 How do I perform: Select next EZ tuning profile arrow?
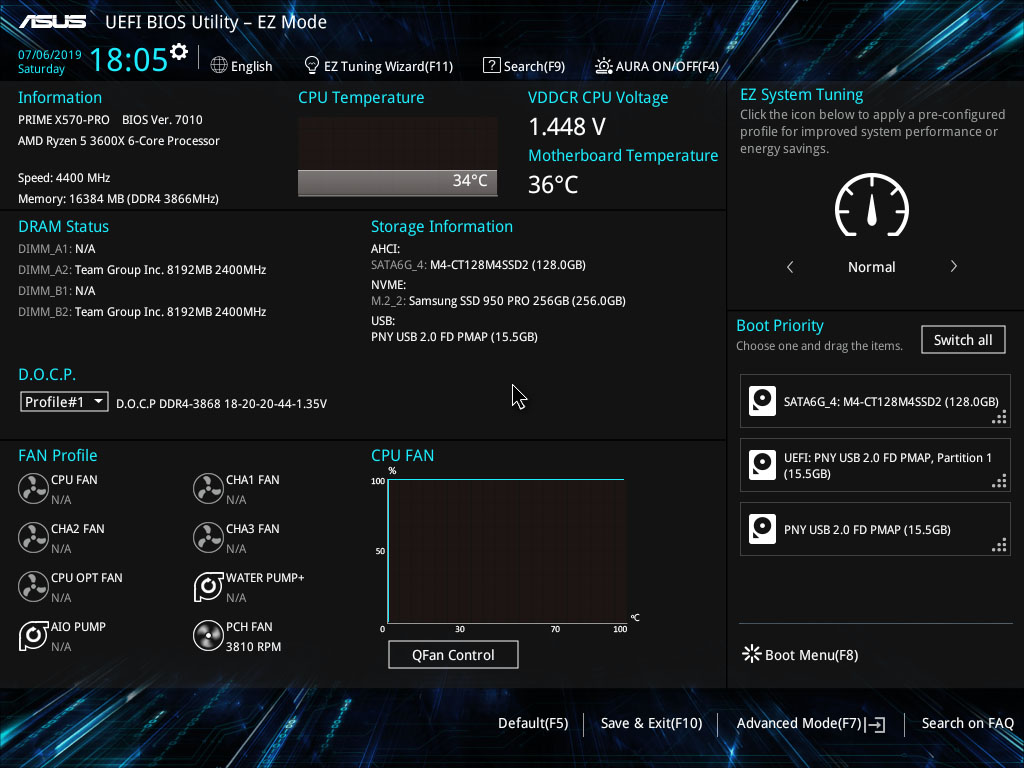coord(953,266)
